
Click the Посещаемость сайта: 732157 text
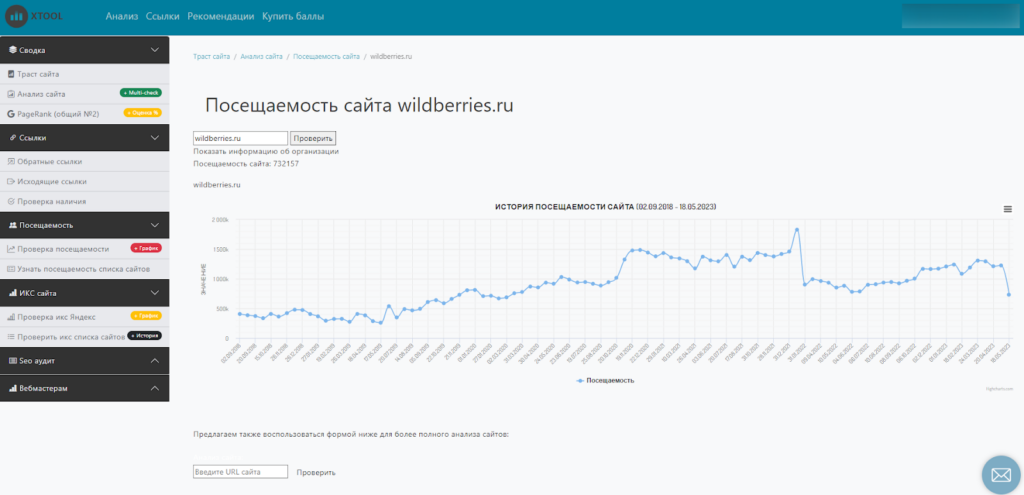pos(246,163)
